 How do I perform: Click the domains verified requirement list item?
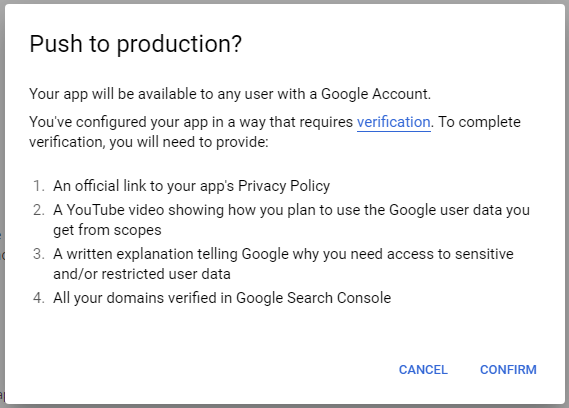click(222, 298)
